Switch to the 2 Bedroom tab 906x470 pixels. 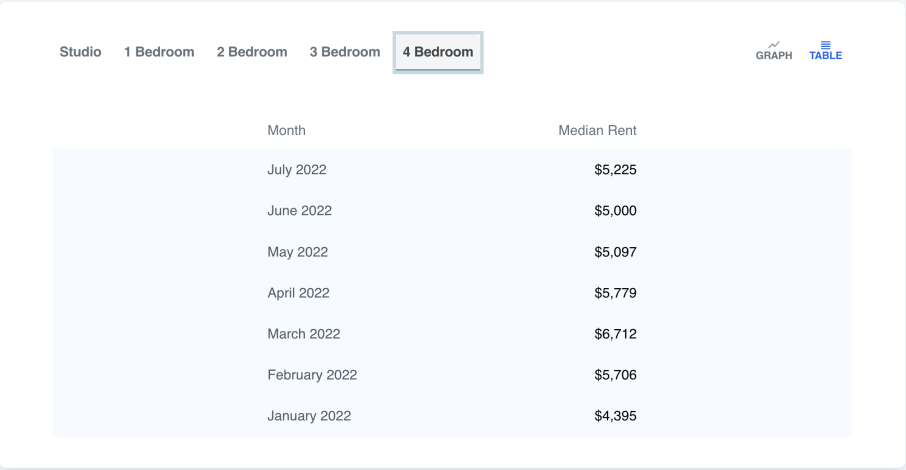pos(252,52)
